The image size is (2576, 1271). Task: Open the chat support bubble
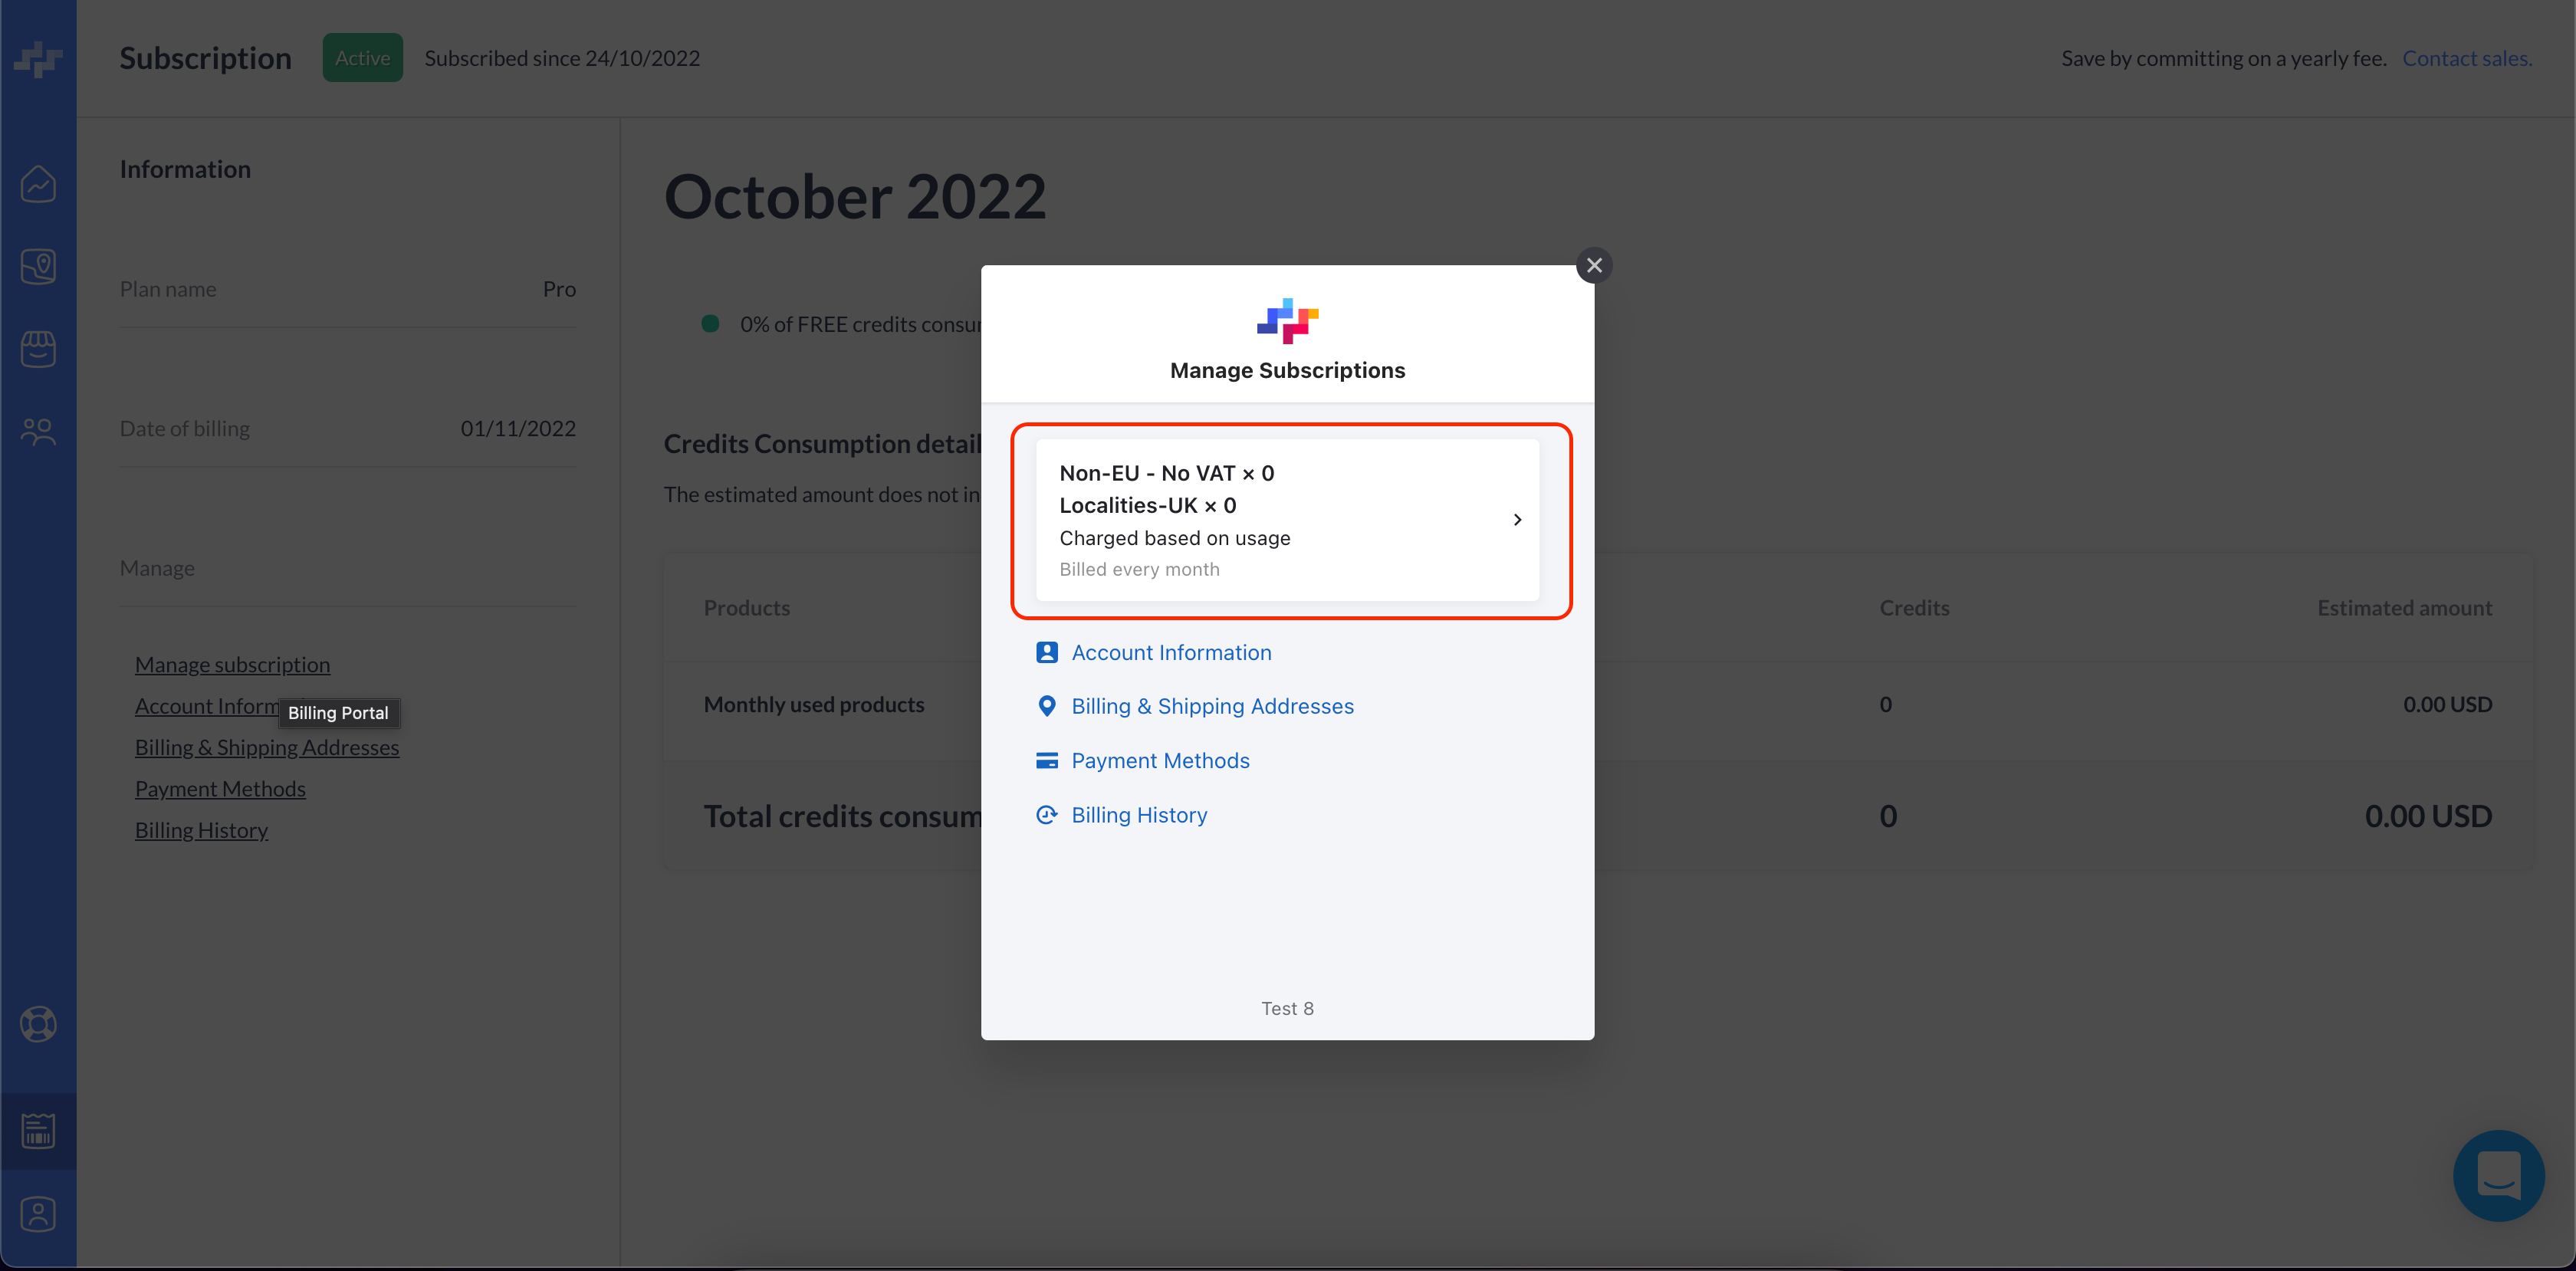[x=2498, y=1176]
